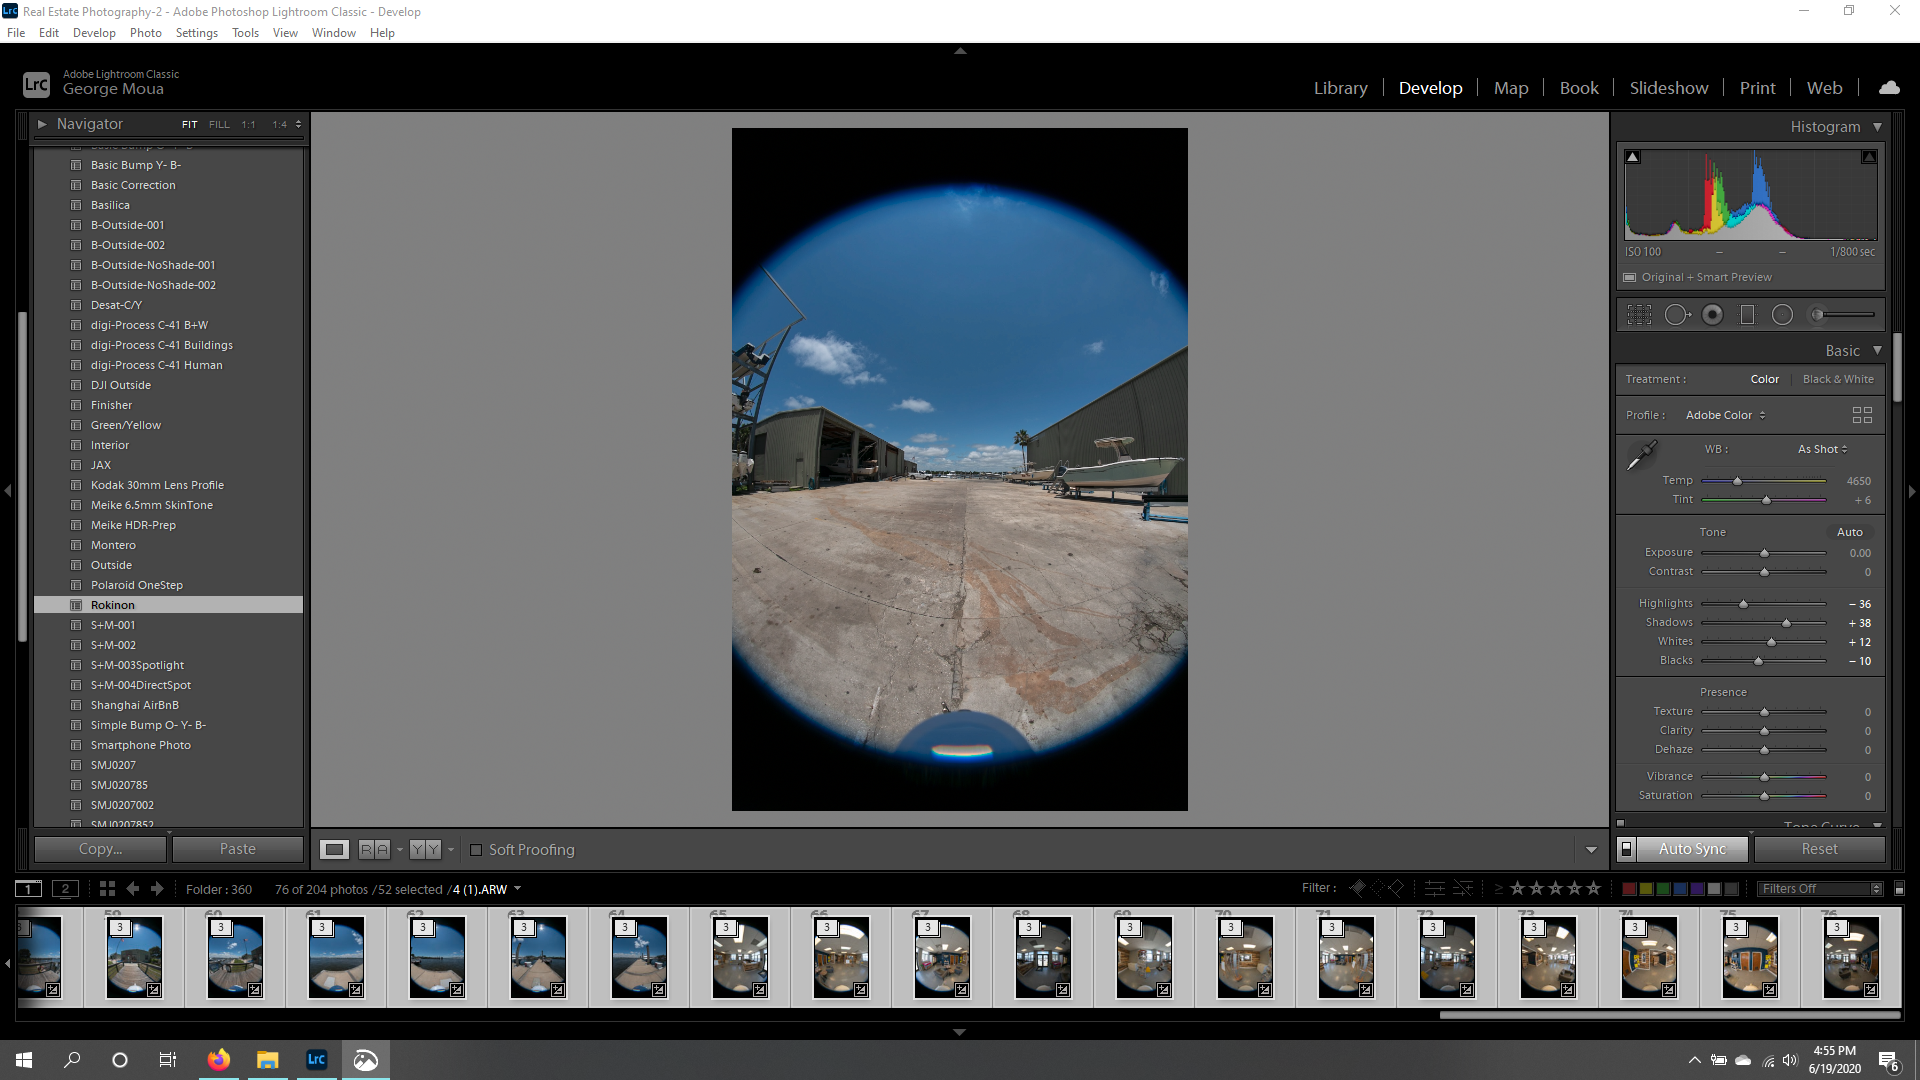Switch to the Slideshow module
This screenshot has height=1080, width=1920.
(x=1669, y=88)
